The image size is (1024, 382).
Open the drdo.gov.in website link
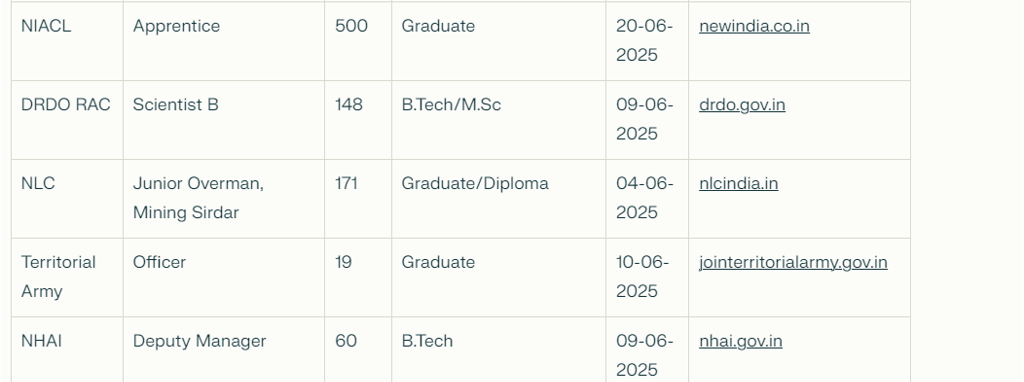pyautogui.click(x=742, y=105)
